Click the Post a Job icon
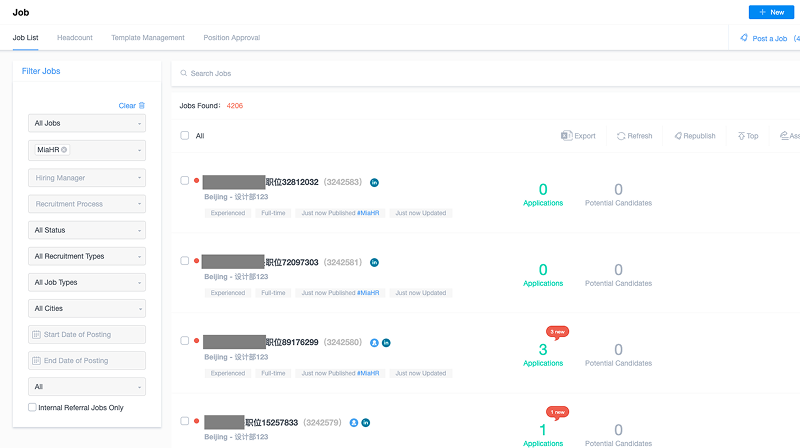800x448 pixels. pos(744,38)
